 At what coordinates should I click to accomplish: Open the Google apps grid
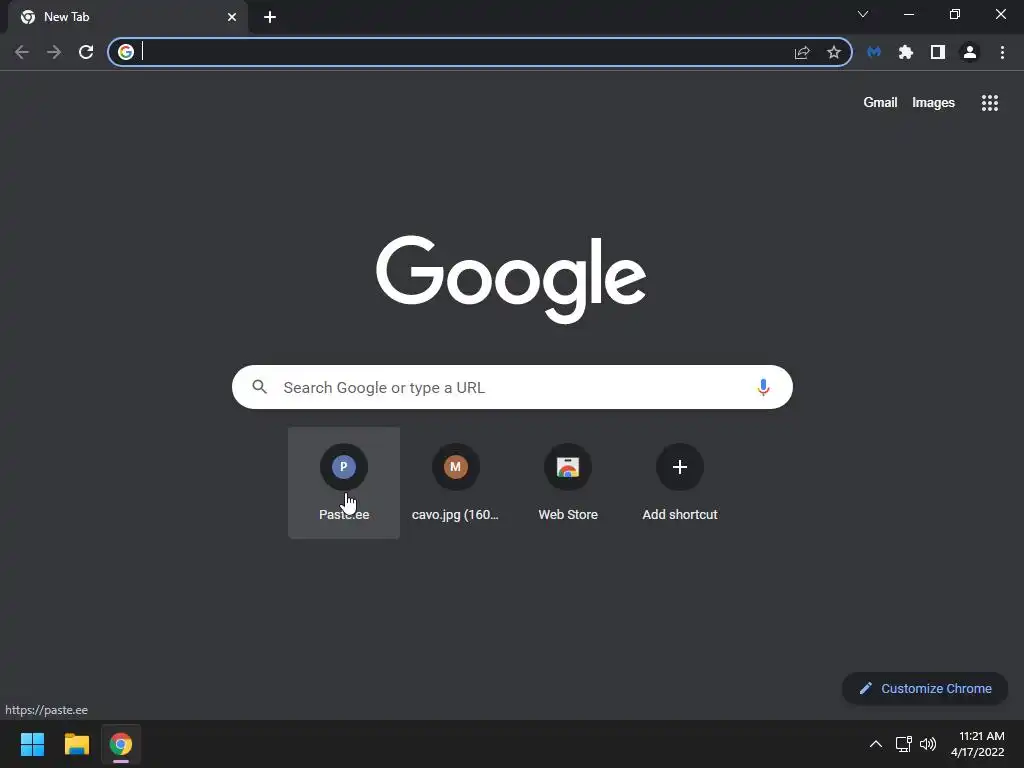pyautogui.click(x=989, y=103)
